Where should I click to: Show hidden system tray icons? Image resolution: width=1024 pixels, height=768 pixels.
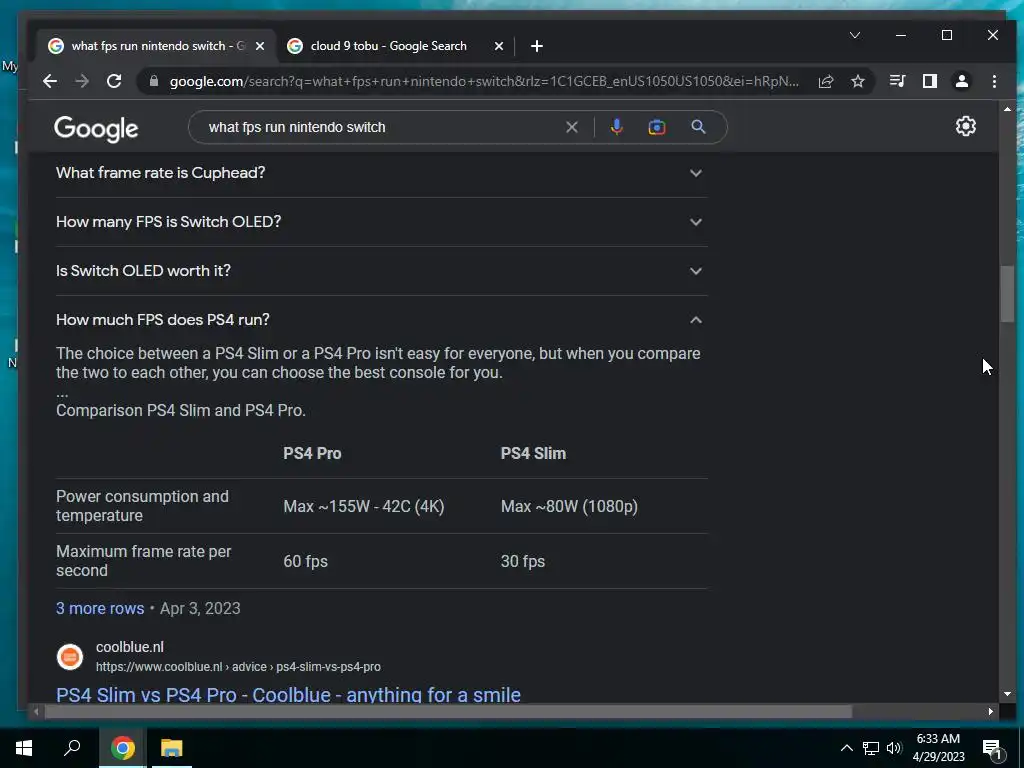[846, 748]
